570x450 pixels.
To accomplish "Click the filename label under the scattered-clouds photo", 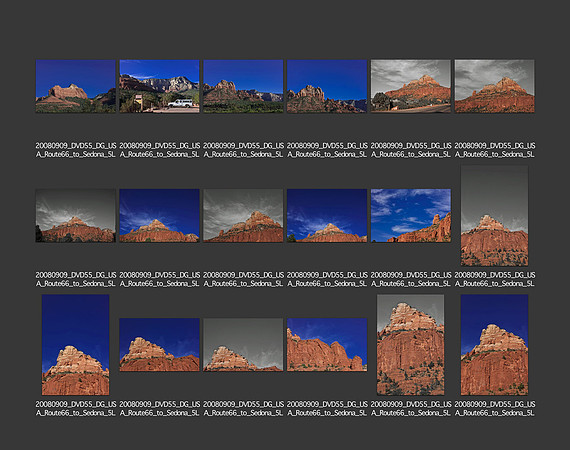I will tap(411, 279).
